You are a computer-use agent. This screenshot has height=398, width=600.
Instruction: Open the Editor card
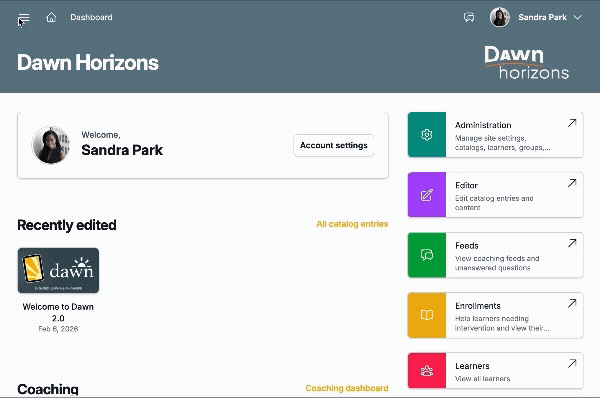pyautogui.click(x=496, y=195)
